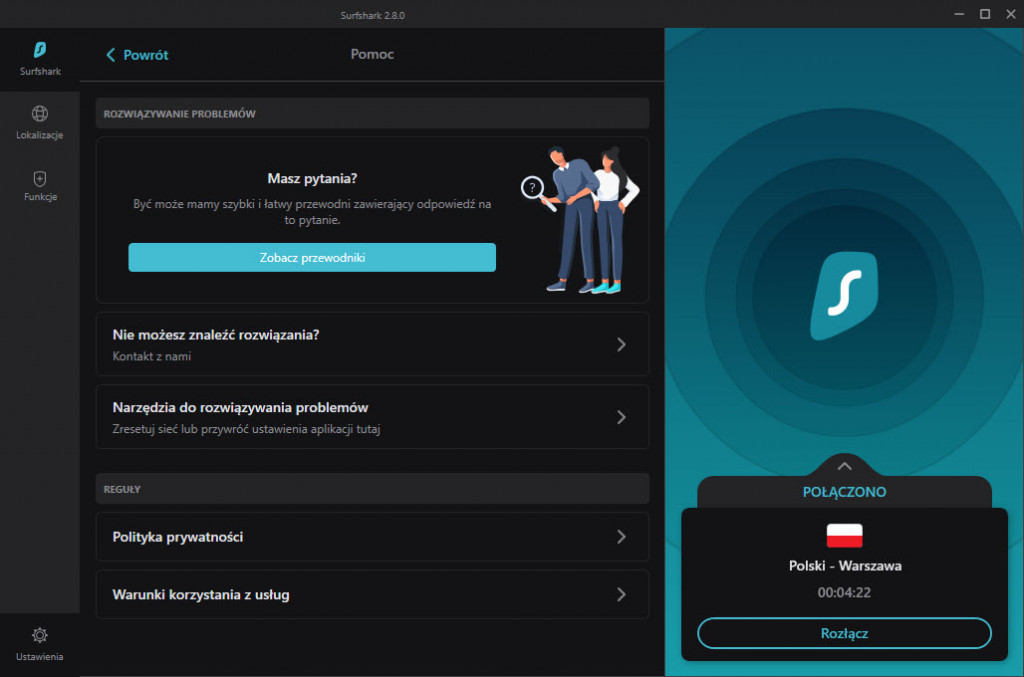Click the Poland flag icon
Viewport: 1024px width, 677px height.
click(844, 535)
